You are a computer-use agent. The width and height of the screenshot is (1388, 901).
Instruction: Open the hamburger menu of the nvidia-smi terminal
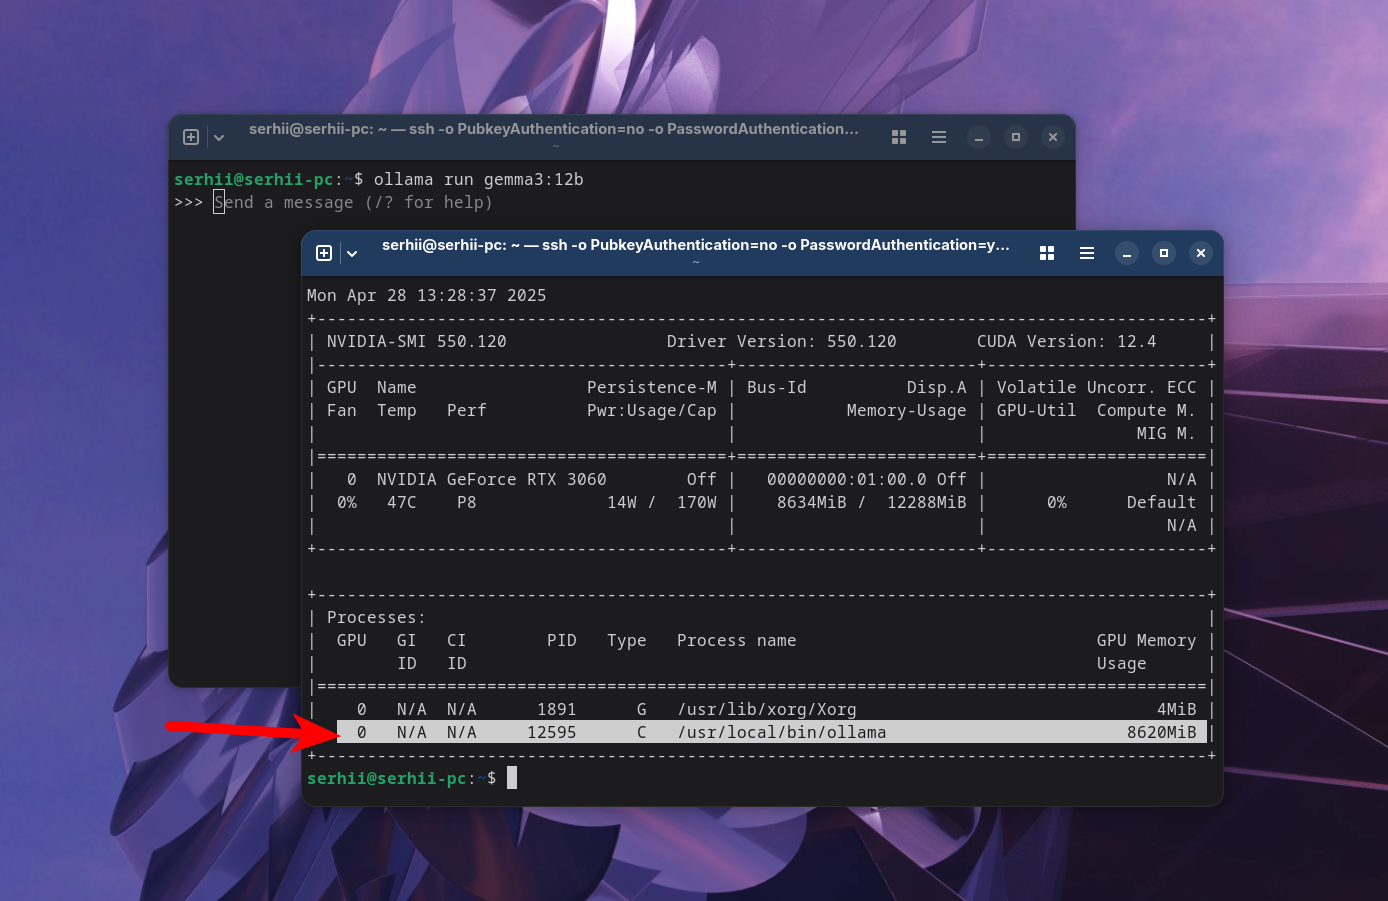coord(1087,253)
